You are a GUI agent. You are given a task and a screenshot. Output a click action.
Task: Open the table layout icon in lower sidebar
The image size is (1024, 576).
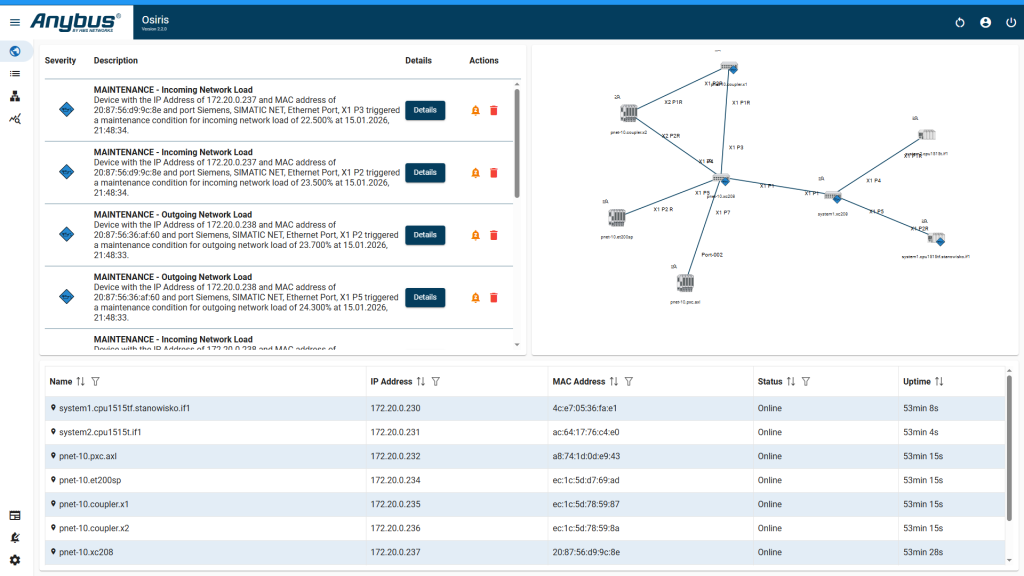(x=14, y=515)
